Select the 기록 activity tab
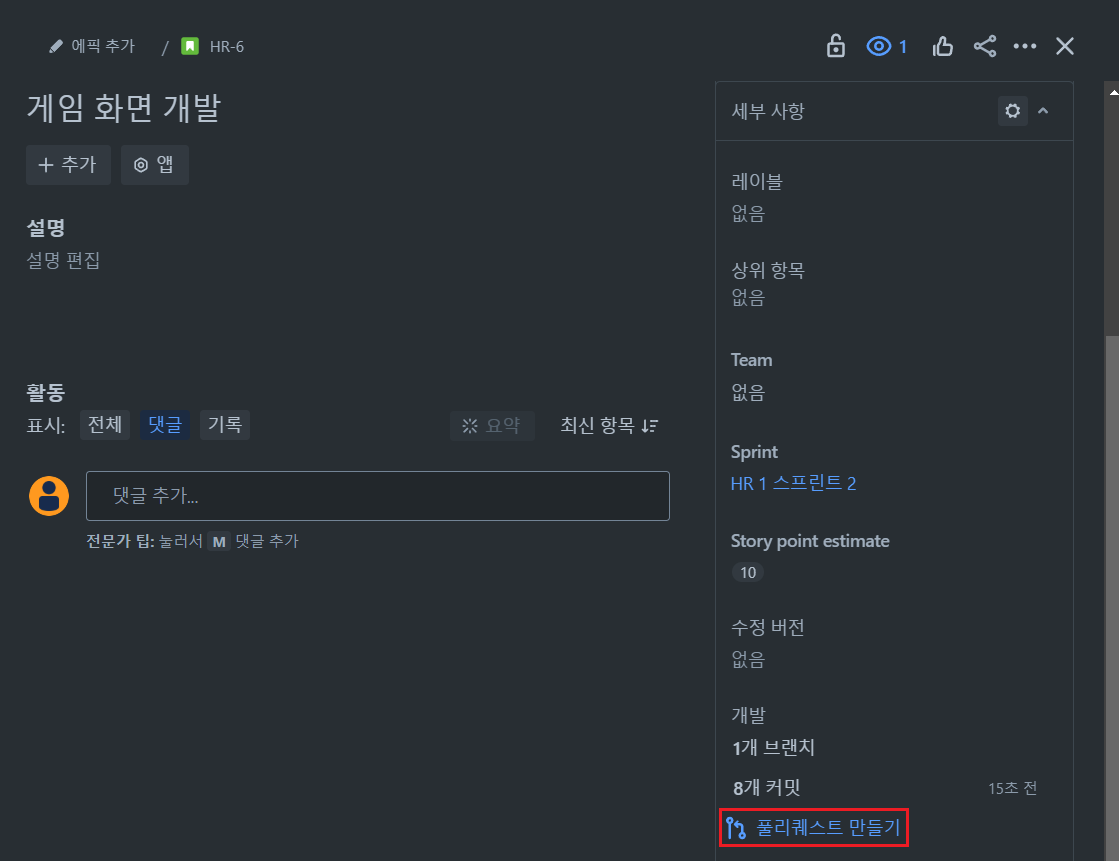 pyautogui.click(x=225, y=425)
